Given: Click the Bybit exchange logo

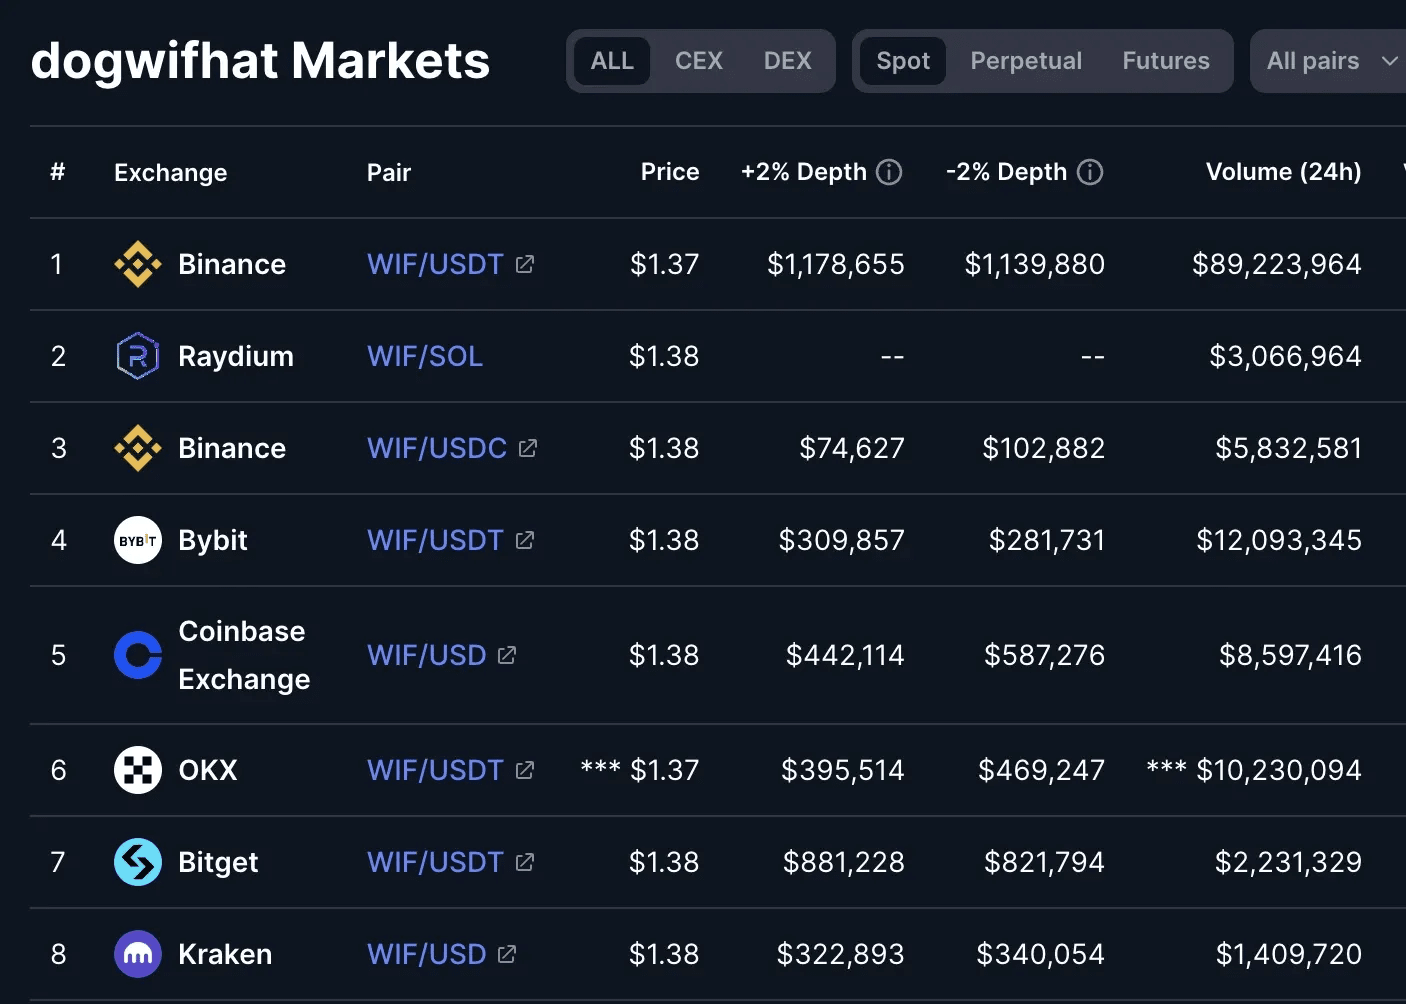Looking at the screenshot, I should [138, 540].
